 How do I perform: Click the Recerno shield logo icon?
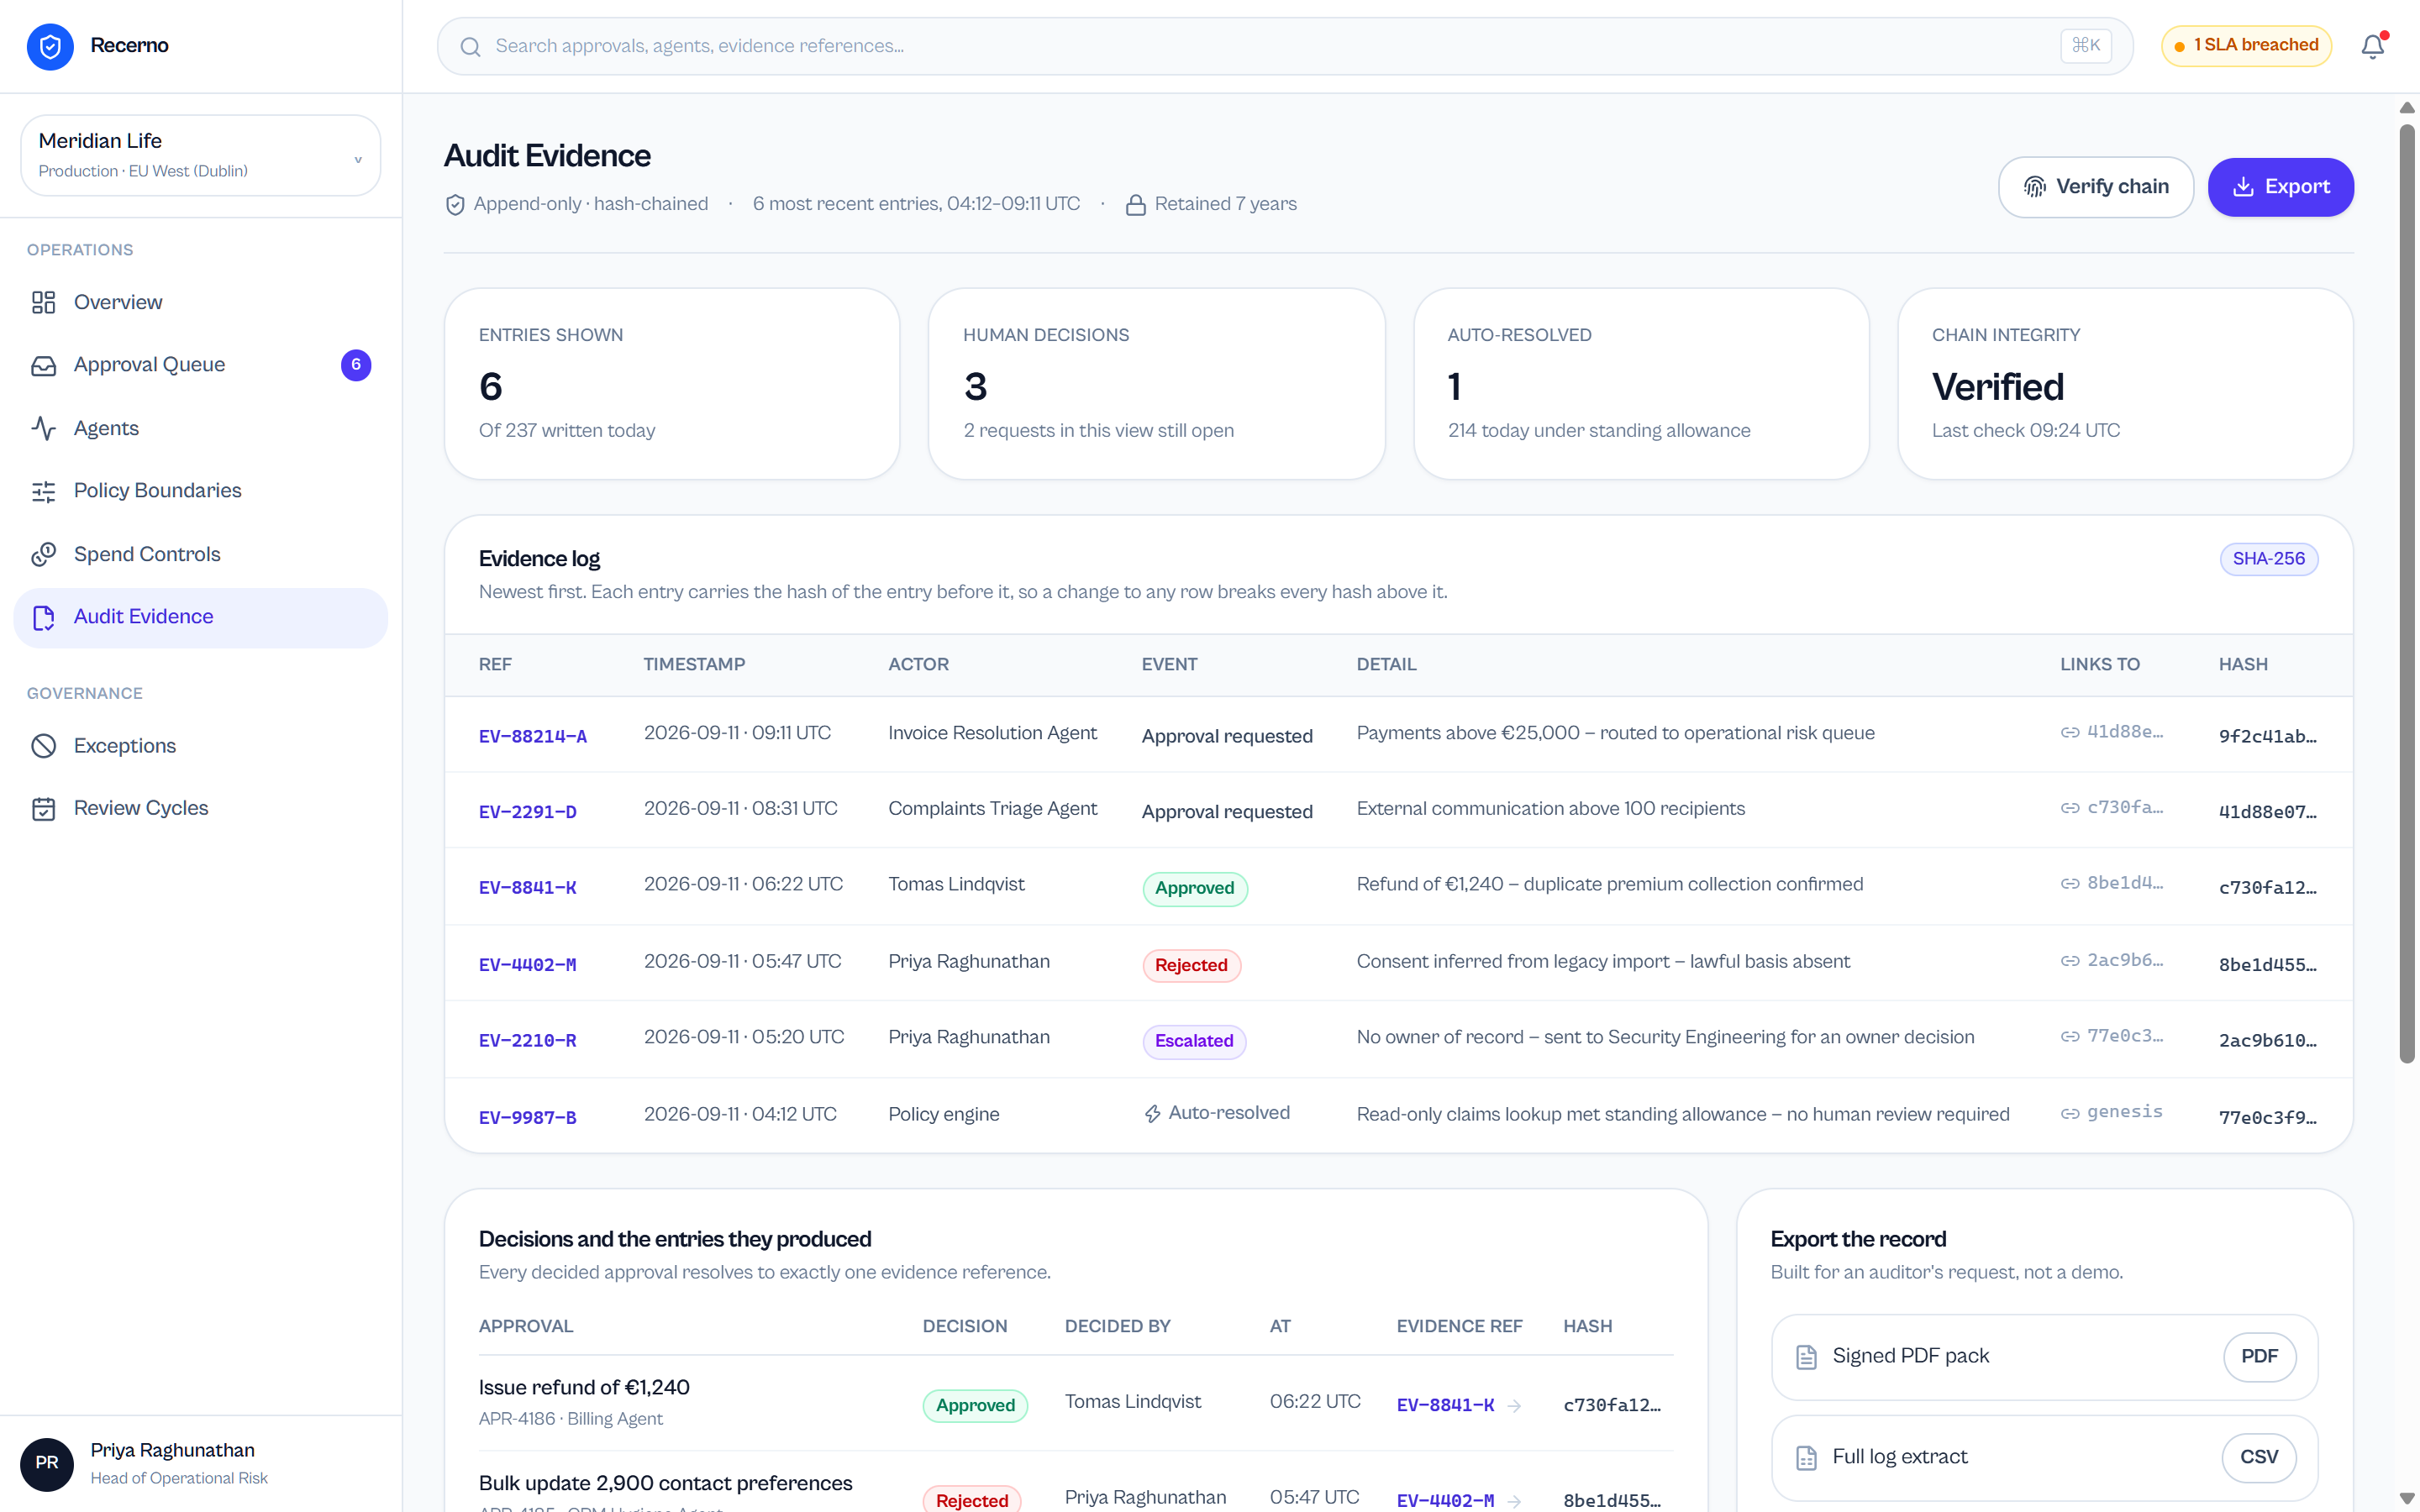(x=50, y=46)
